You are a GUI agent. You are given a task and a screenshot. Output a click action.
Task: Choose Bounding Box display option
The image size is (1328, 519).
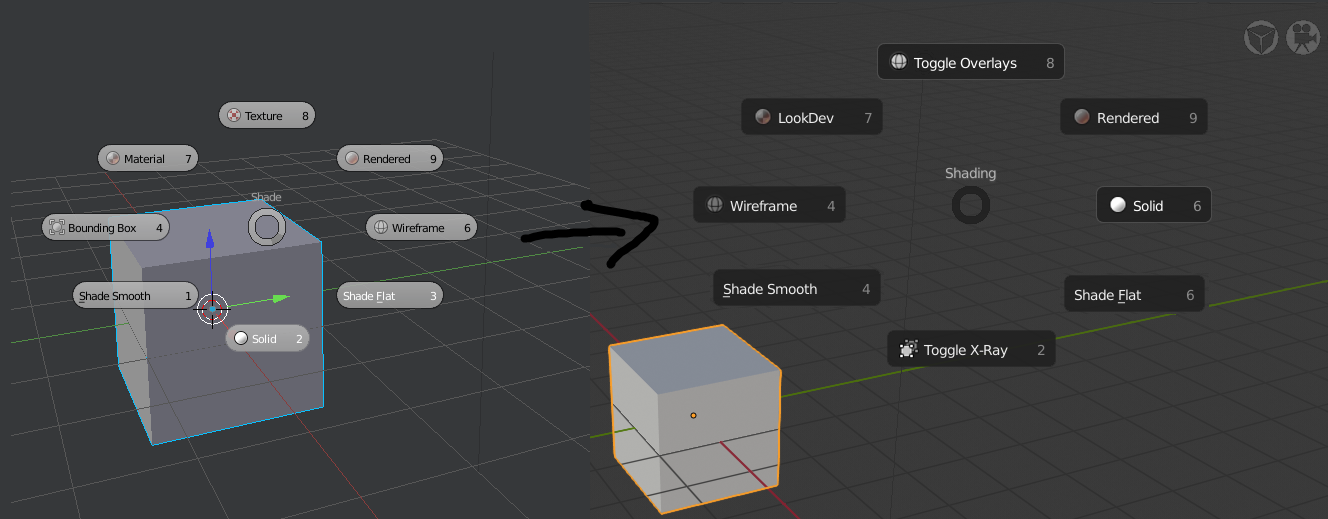(x=105, y=228)
